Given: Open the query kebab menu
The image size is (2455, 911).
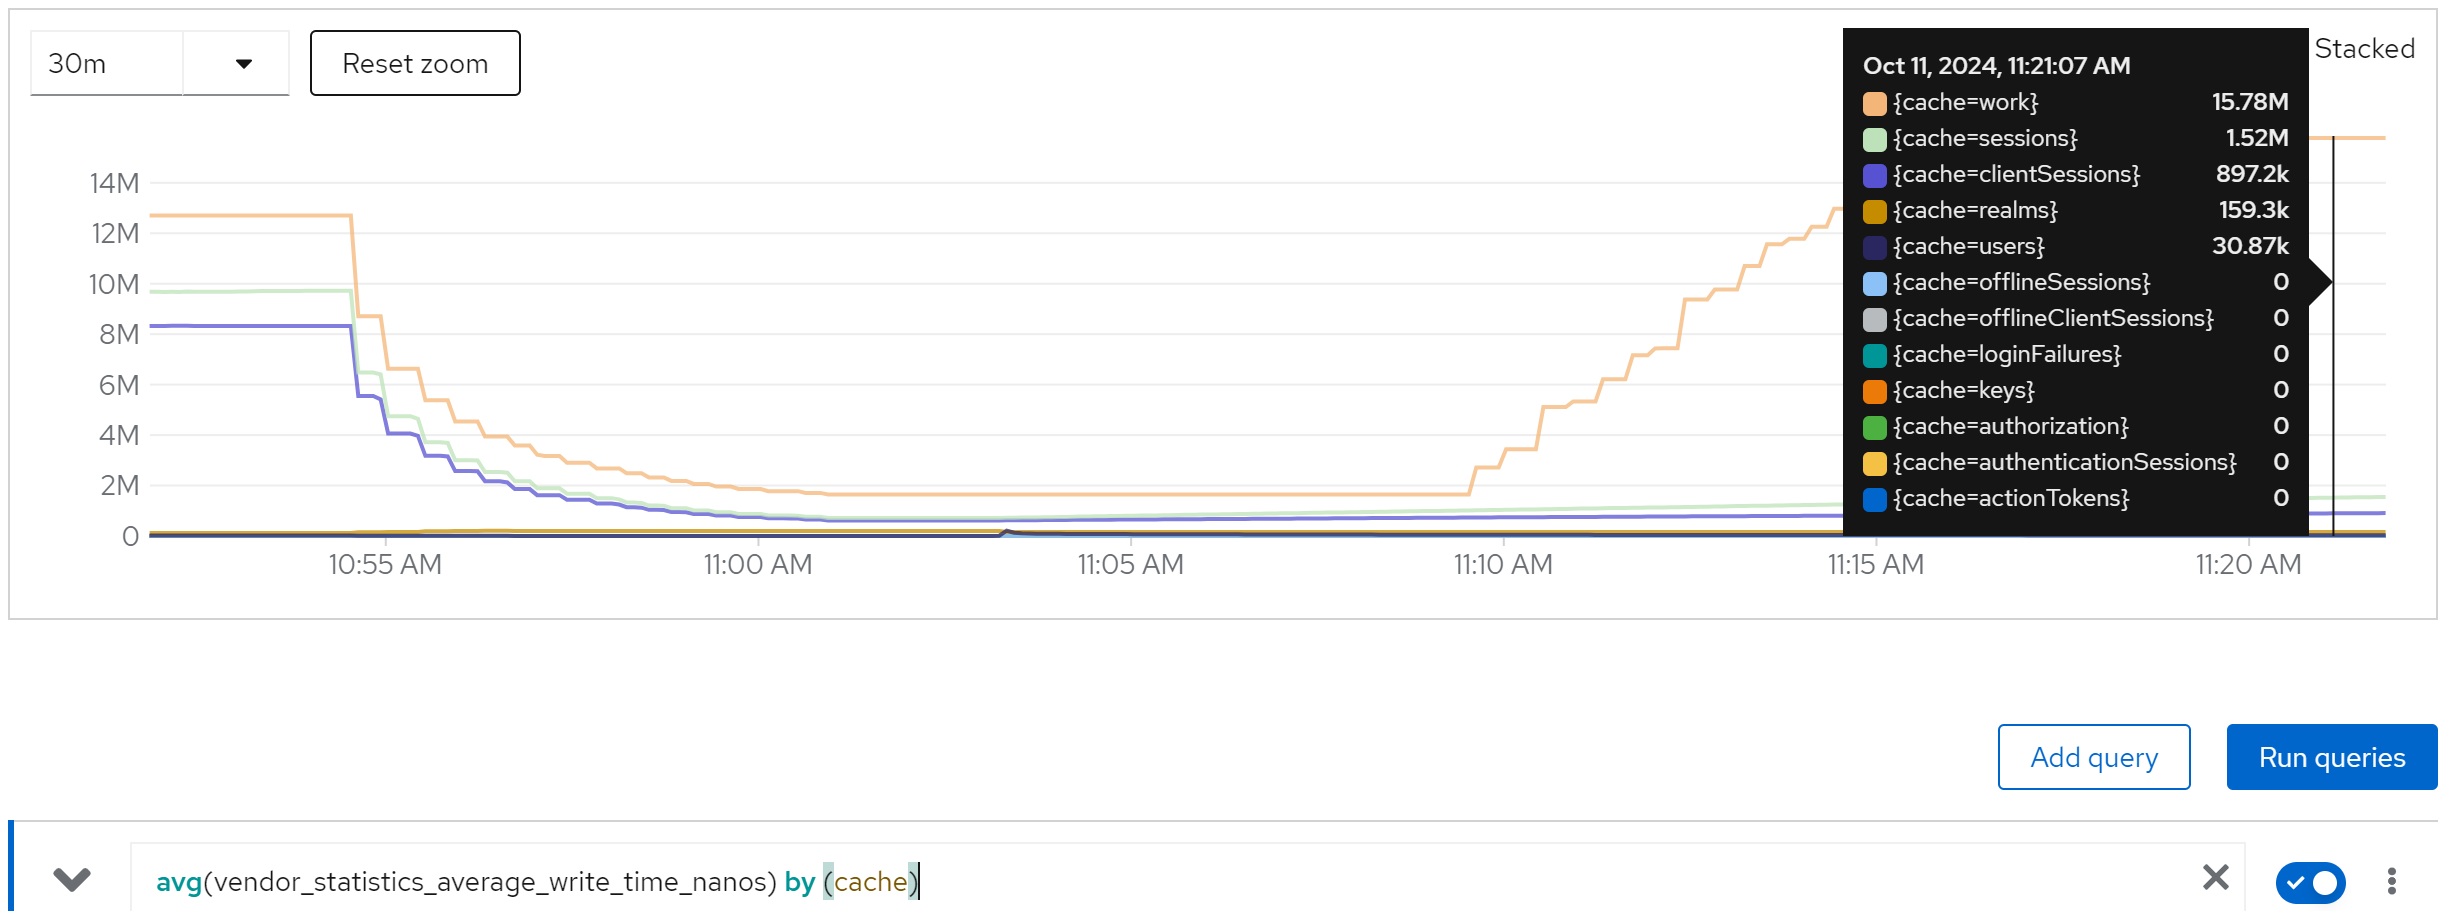Looking at the screenshot, I should (x=2391, y=881).
